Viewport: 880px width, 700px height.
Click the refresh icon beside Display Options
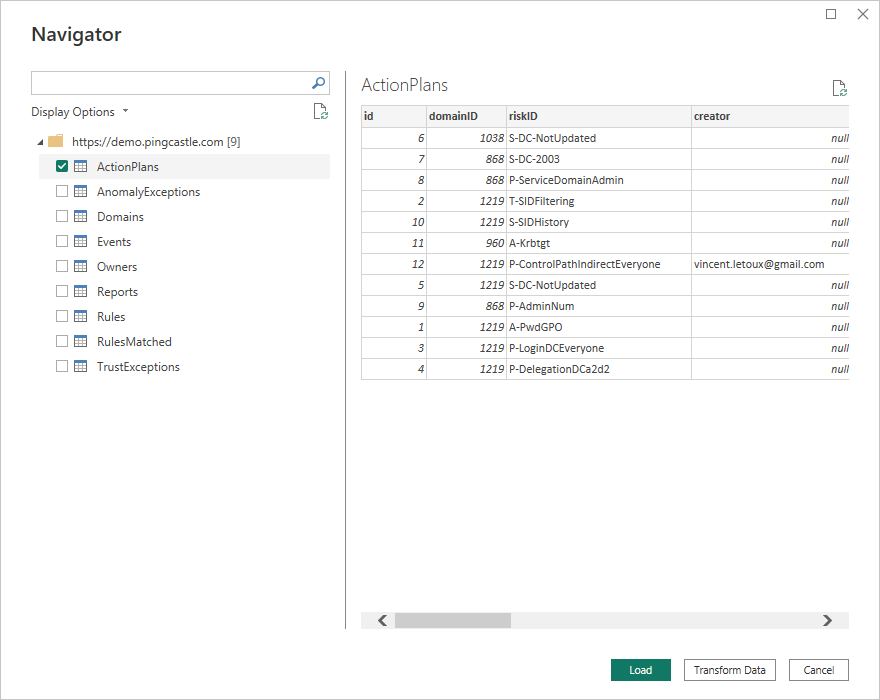tap(320, 112)
